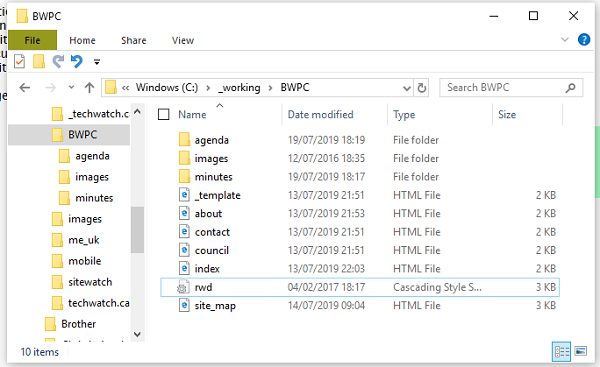Switch to Details view layout
This screenshot has width=600, height=367.
point(561,351)
